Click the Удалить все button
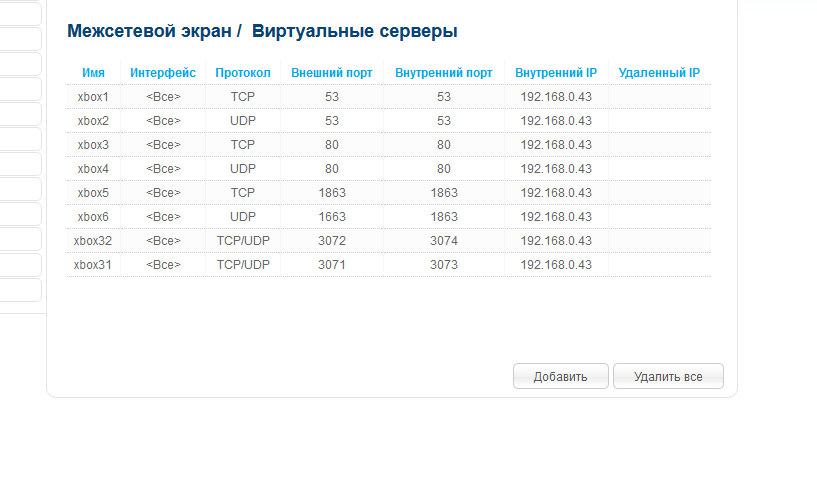This screenshot has height=481, width=817. pyautogui.click(x=668, y=376)
